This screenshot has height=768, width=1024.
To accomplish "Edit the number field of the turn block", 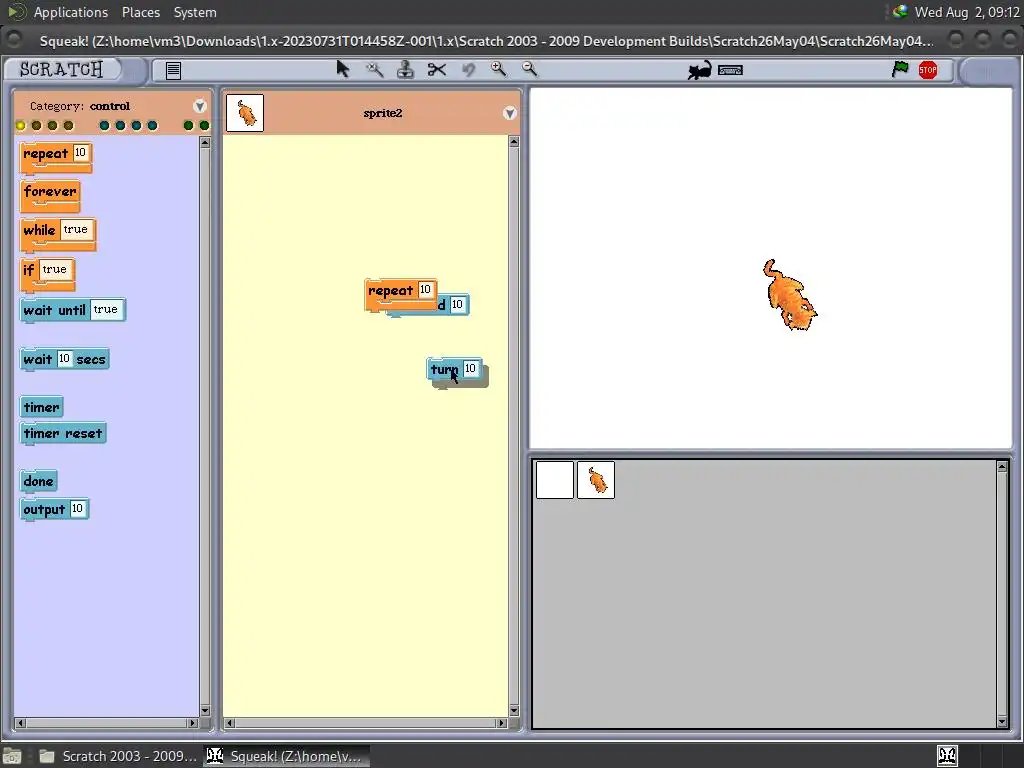I will click(470, 368).
